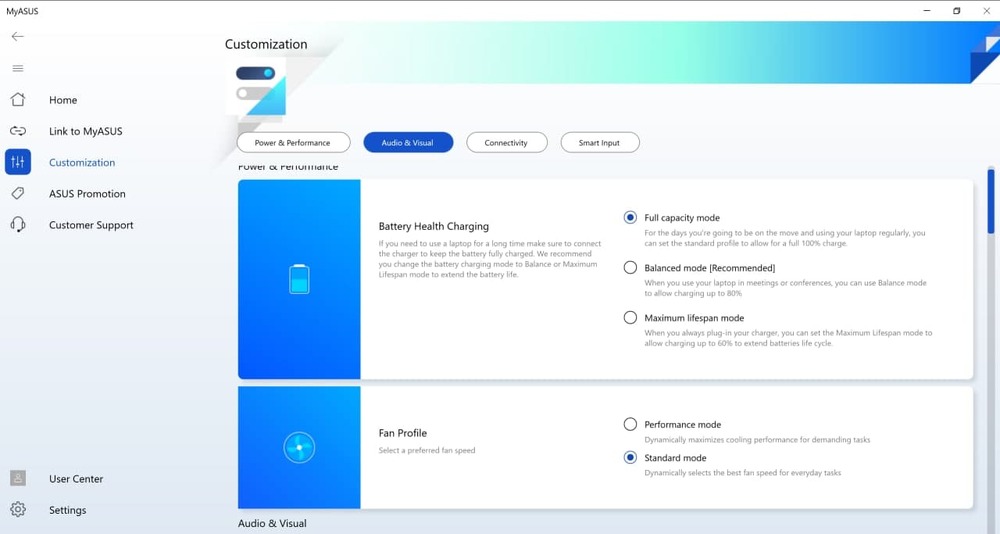Image resolution: width=1000 pixels, height=534 pixels.
Task: Click the Home house icon
Action: click(x=18, y=100)
